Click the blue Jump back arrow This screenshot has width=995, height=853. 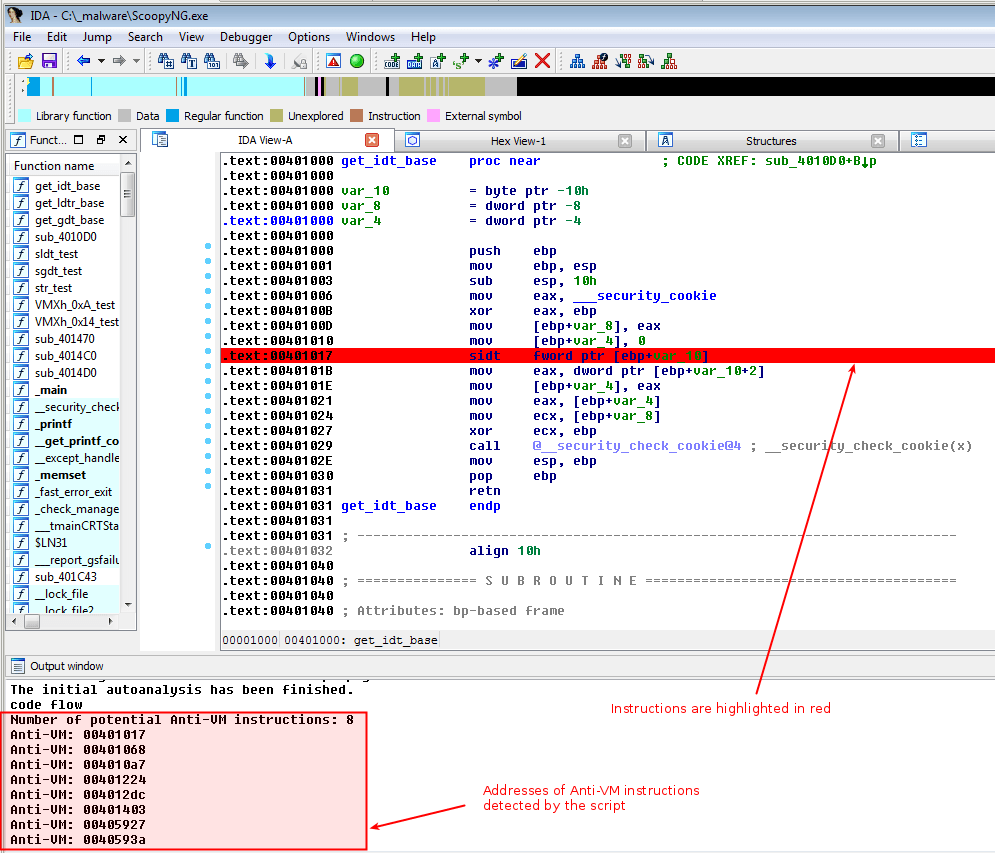coord(84,61)
